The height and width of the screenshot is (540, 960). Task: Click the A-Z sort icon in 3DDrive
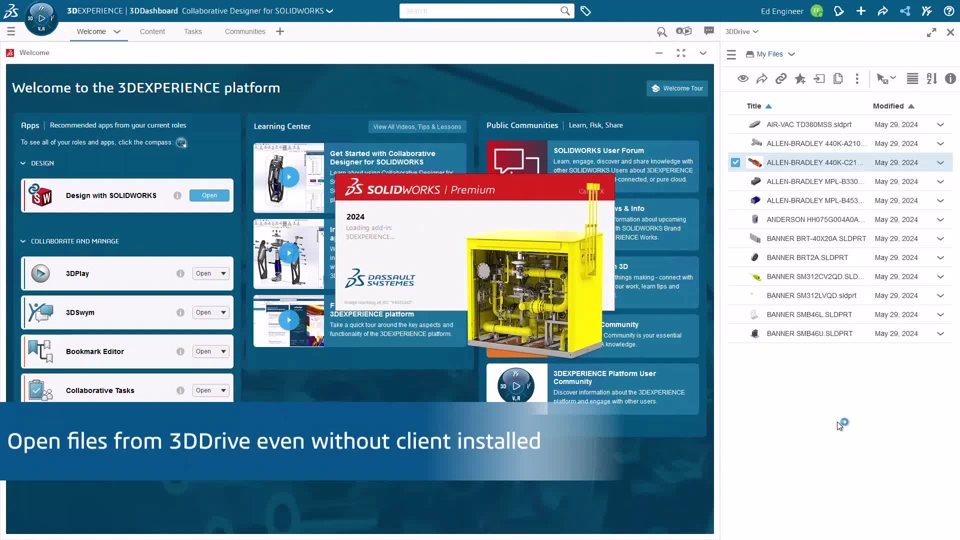click(x=931, y=78)
